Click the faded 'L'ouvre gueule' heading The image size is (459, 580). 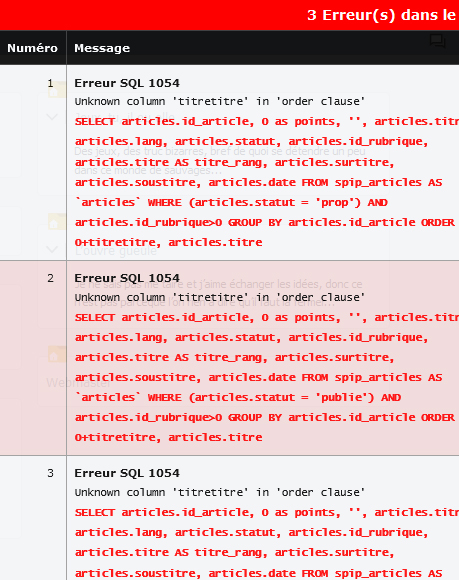[116, 251]
